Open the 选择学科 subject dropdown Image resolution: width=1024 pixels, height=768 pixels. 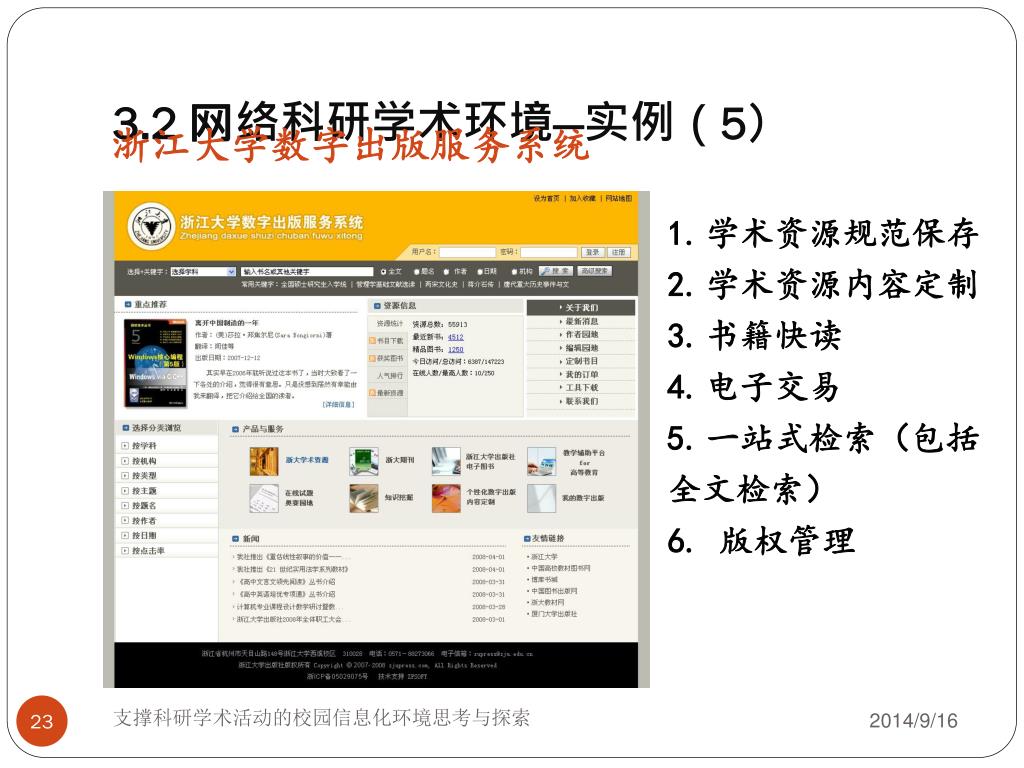click(x=203, y=272)
